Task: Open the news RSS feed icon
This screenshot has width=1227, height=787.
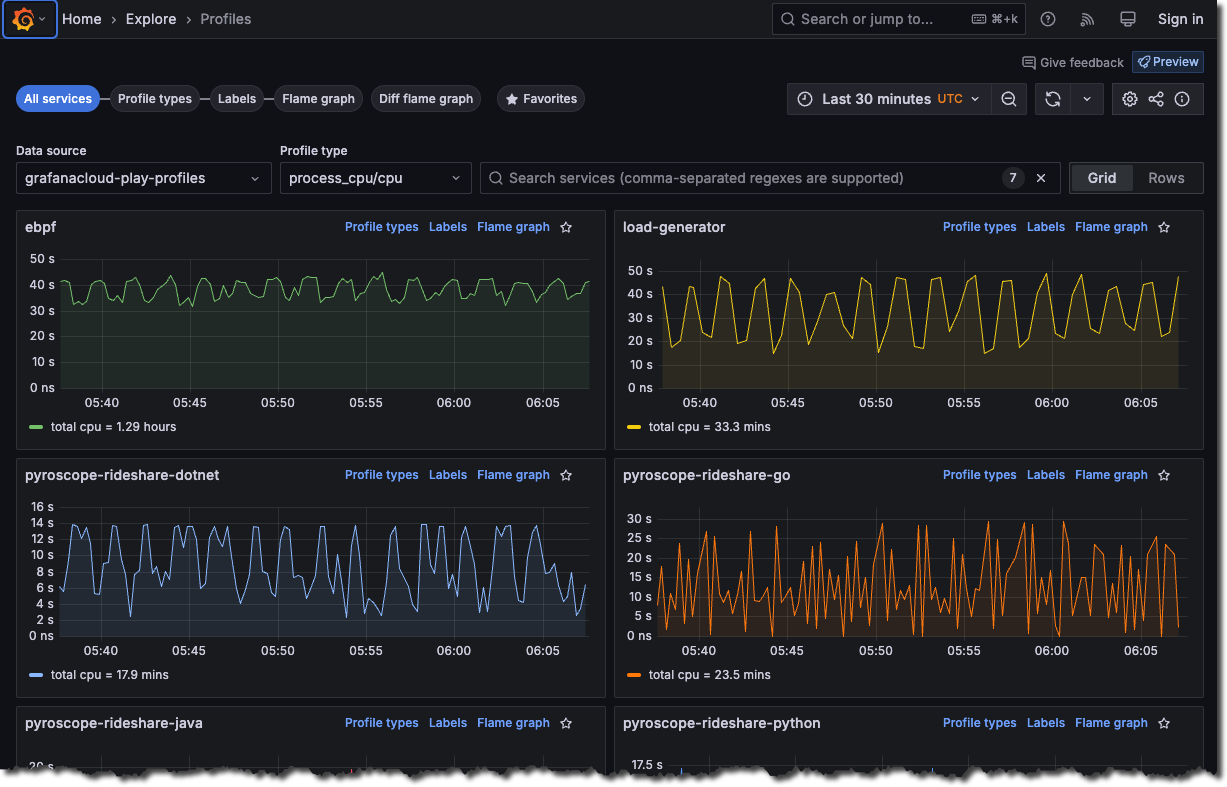Action: (x=1088, y=19)
